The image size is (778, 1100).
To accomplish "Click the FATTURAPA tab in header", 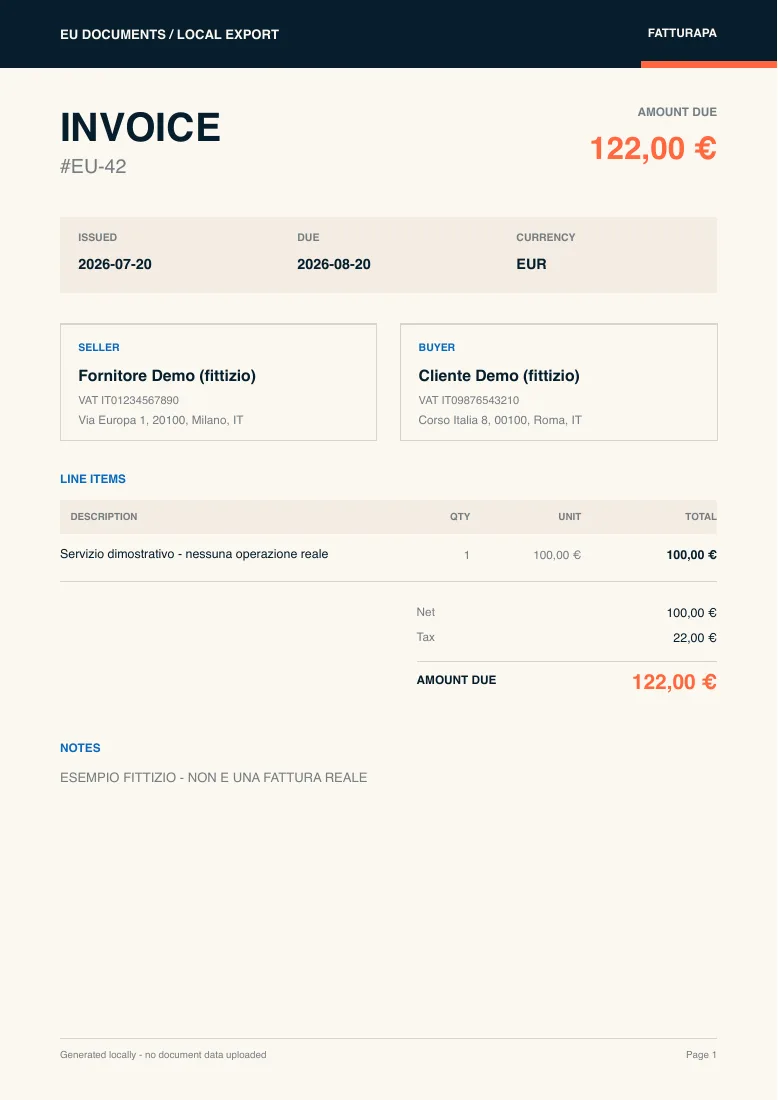I will tap(682, 33).
